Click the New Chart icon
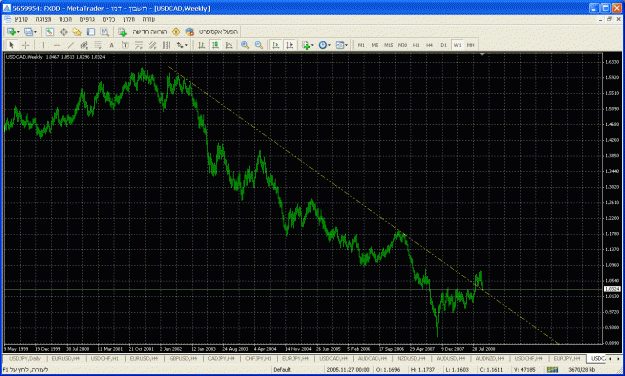The width and height of the screenshot is (625, 376). (x=11, y=31)
